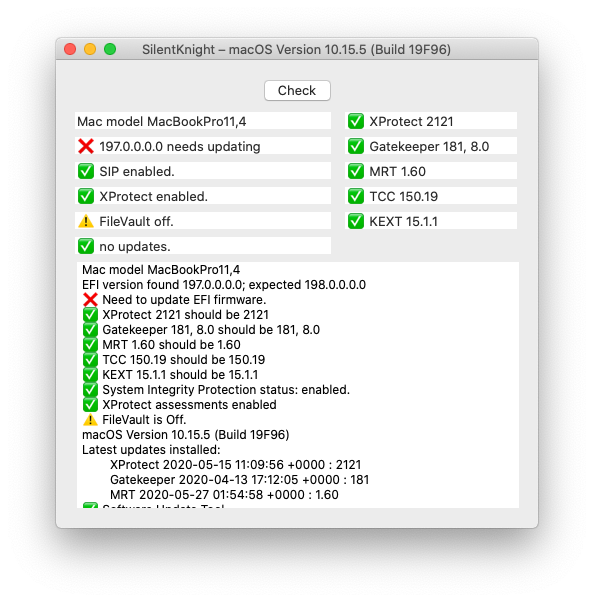594x602 pixels.
Task: Select the Mac model MacBookPro11,4 field
Action: (203, 121)
